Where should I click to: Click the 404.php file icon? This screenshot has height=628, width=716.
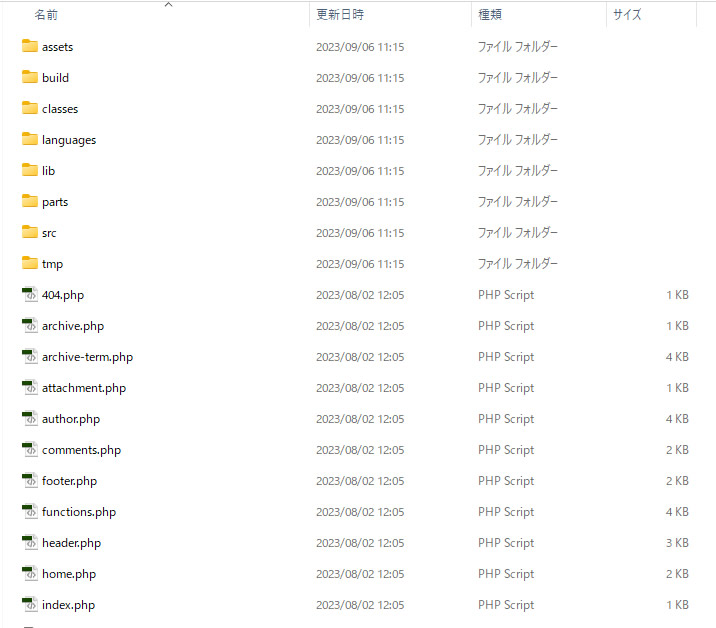[29, 295]
